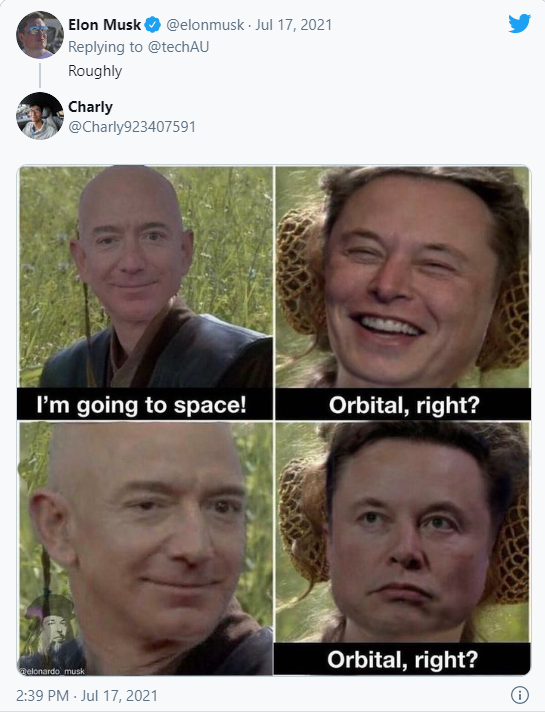Click the 'Roughly' reply text
Viewport: 545px width, 712px height.
pos(95,71)
